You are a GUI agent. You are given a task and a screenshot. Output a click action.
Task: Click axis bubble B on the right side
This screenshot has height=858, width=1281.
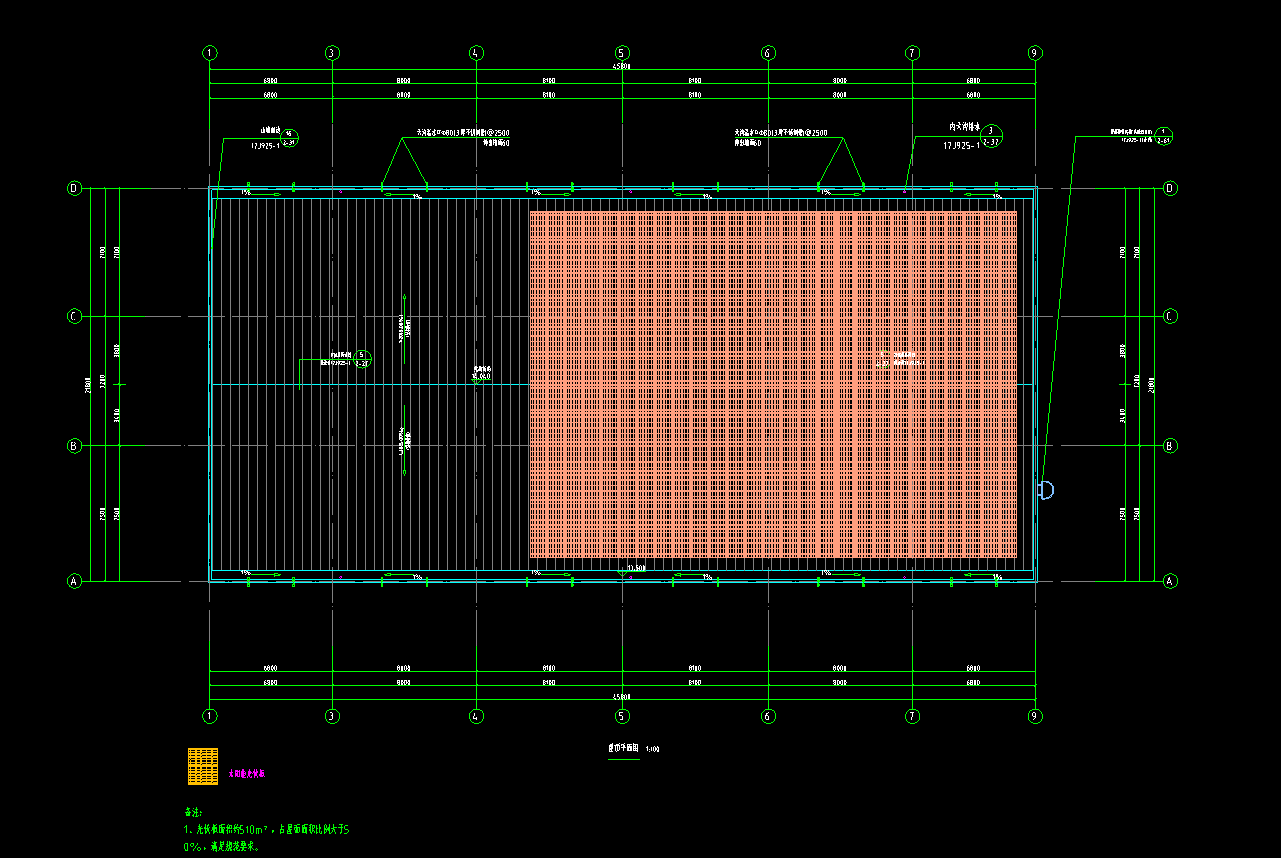pyautogui.click(x=1170, y=446)
